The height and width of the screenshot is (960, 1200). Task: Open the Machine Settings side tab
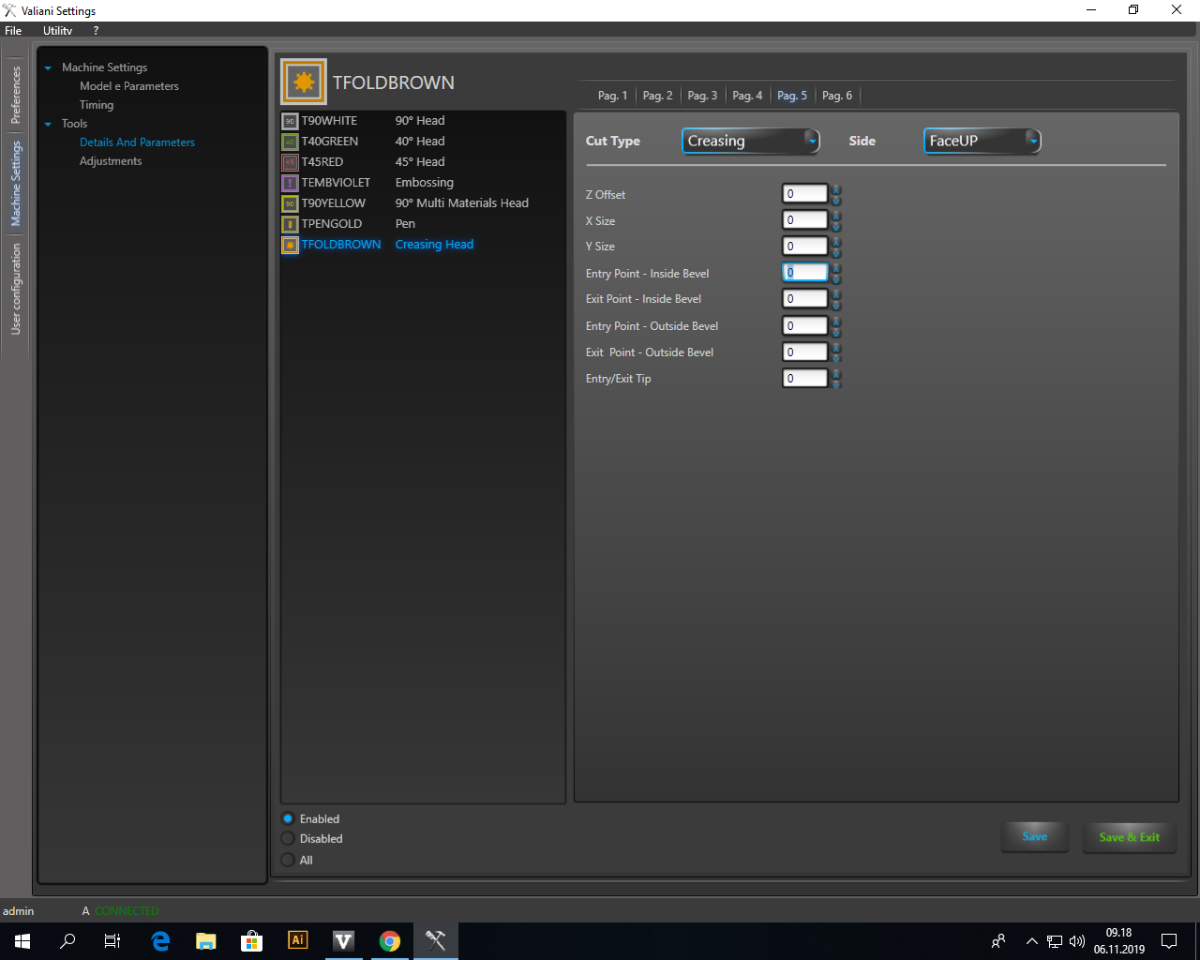point(15,183)
